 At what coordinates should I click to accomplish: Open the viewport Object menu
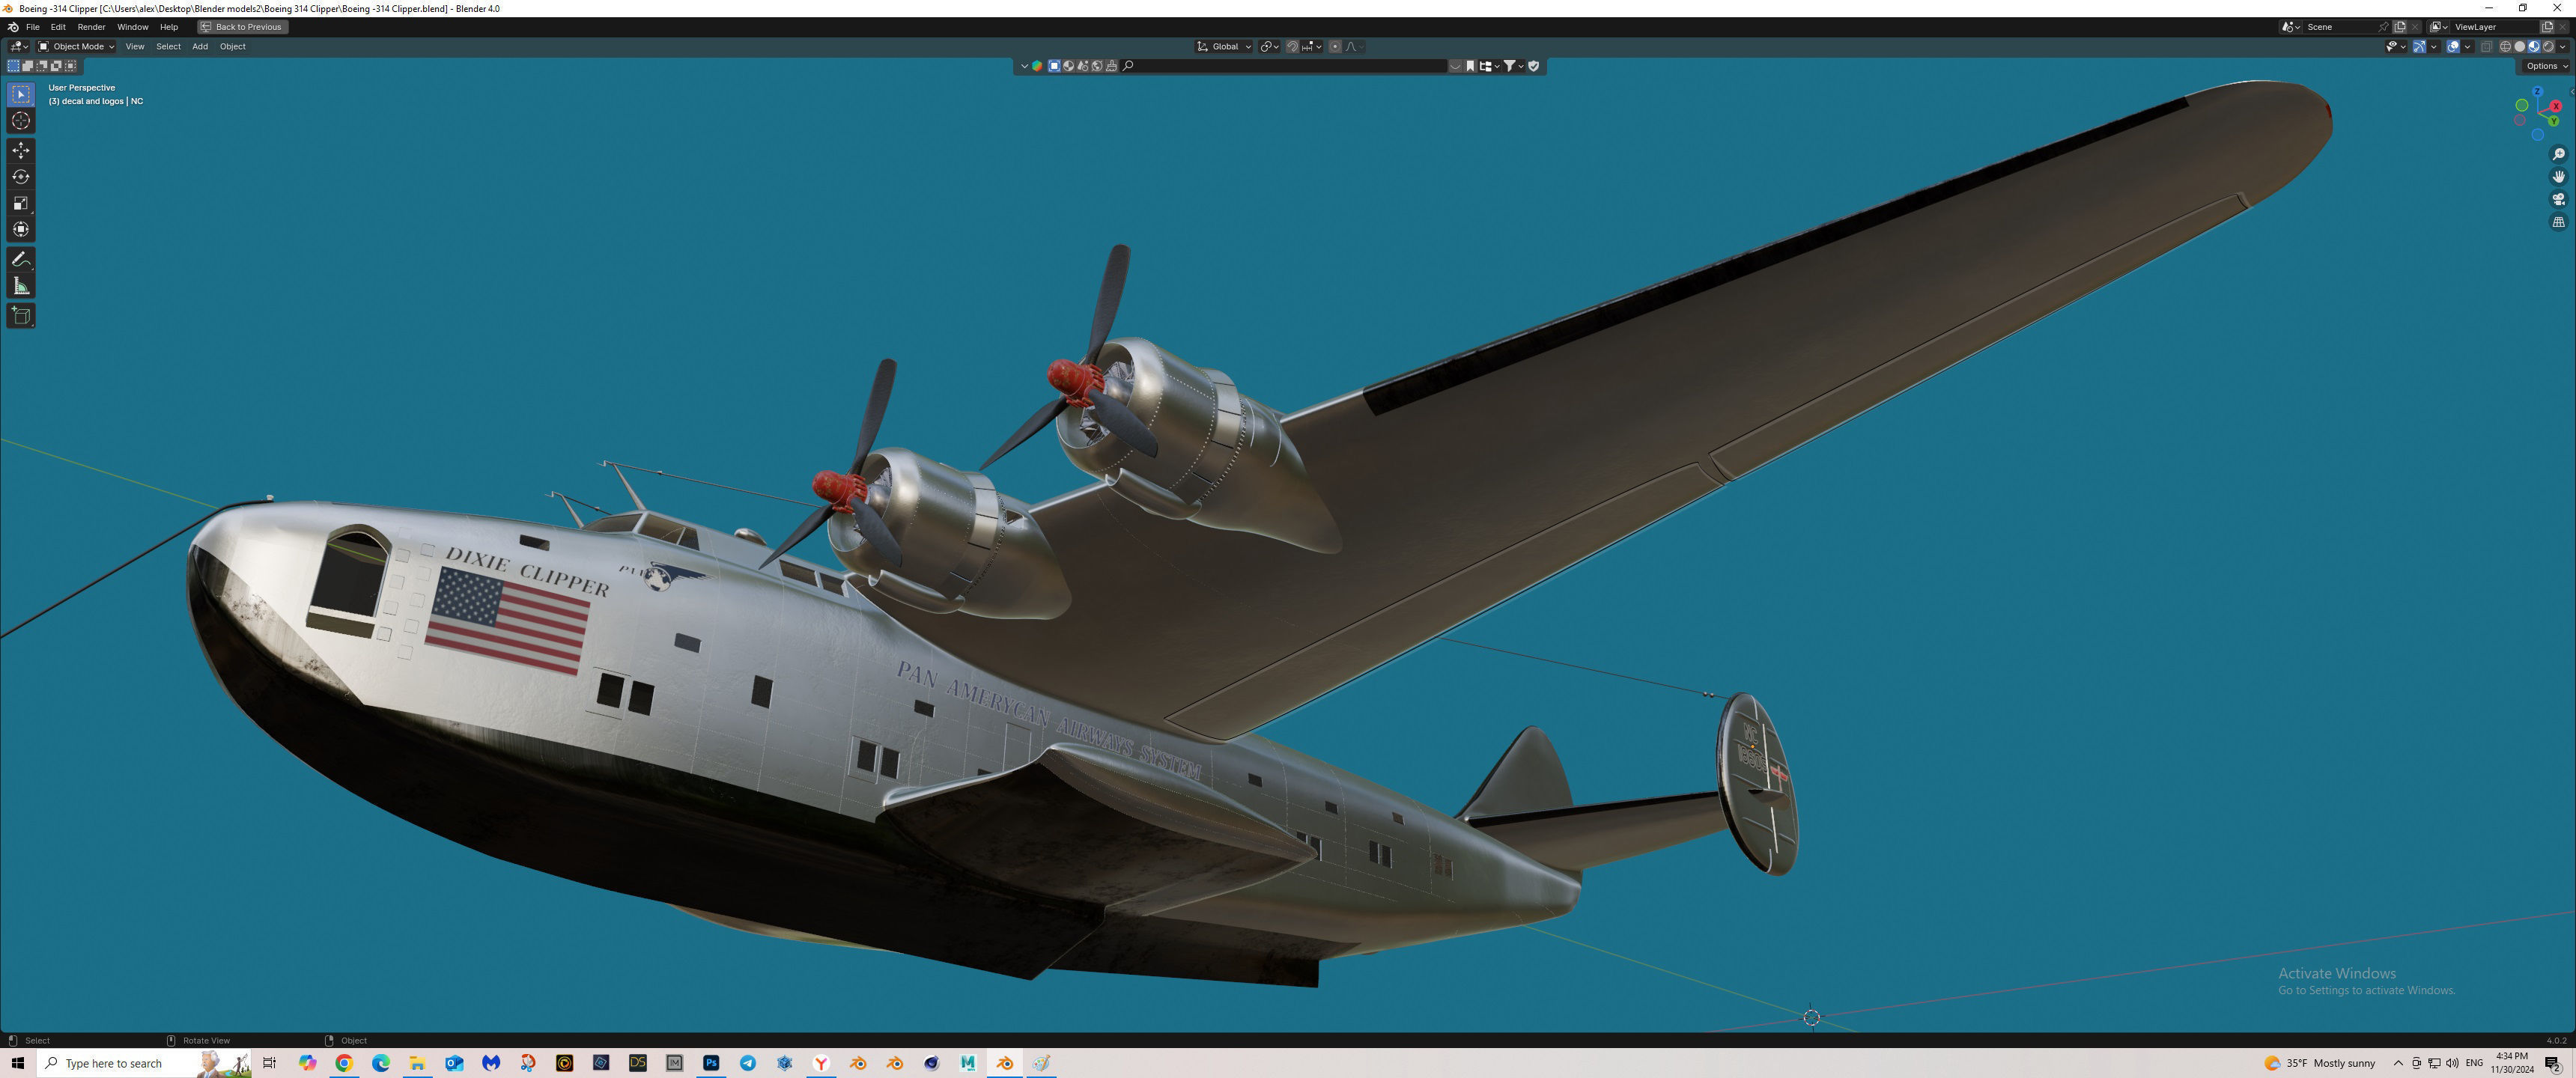pyautogui.click(x=232, y=46)
